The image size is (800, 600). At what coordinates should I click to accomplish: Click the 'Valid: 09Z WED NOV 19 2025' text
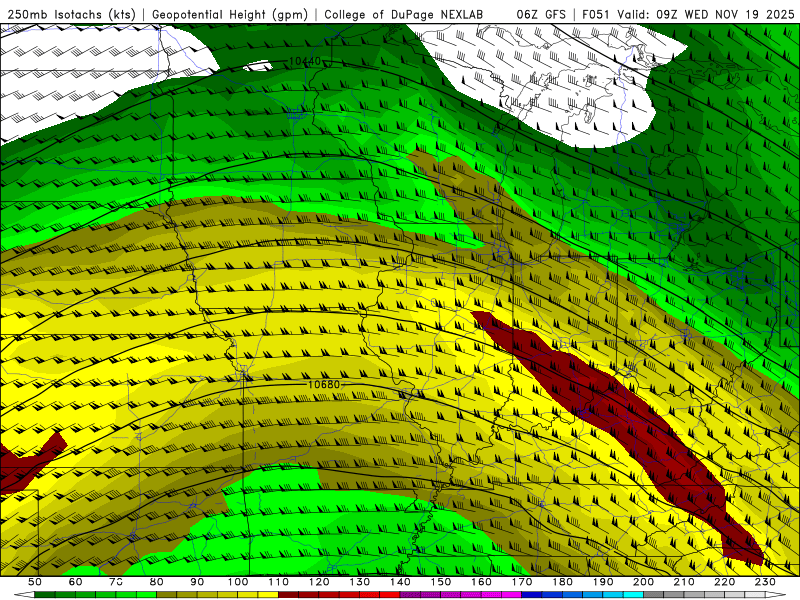706,14
